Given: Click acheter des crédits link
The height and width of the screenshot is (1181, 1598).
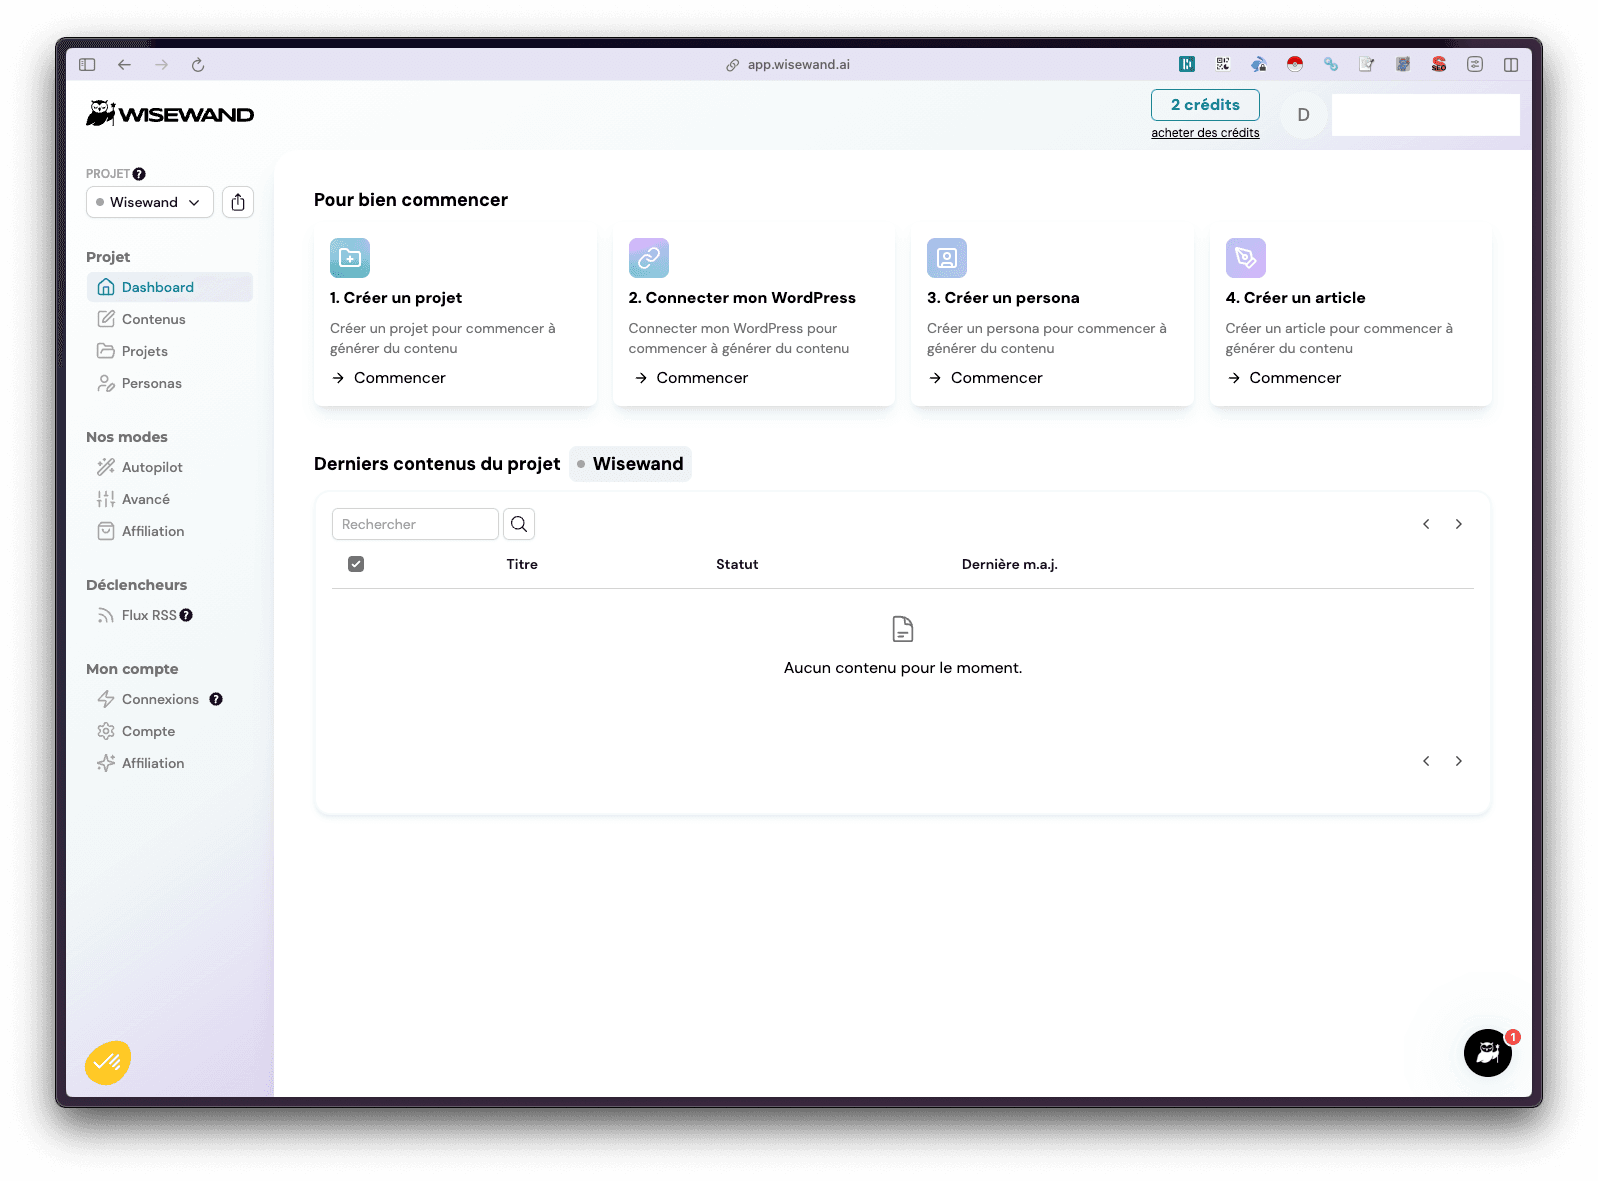Looking at the screenshot, I should pos(1205,133).
